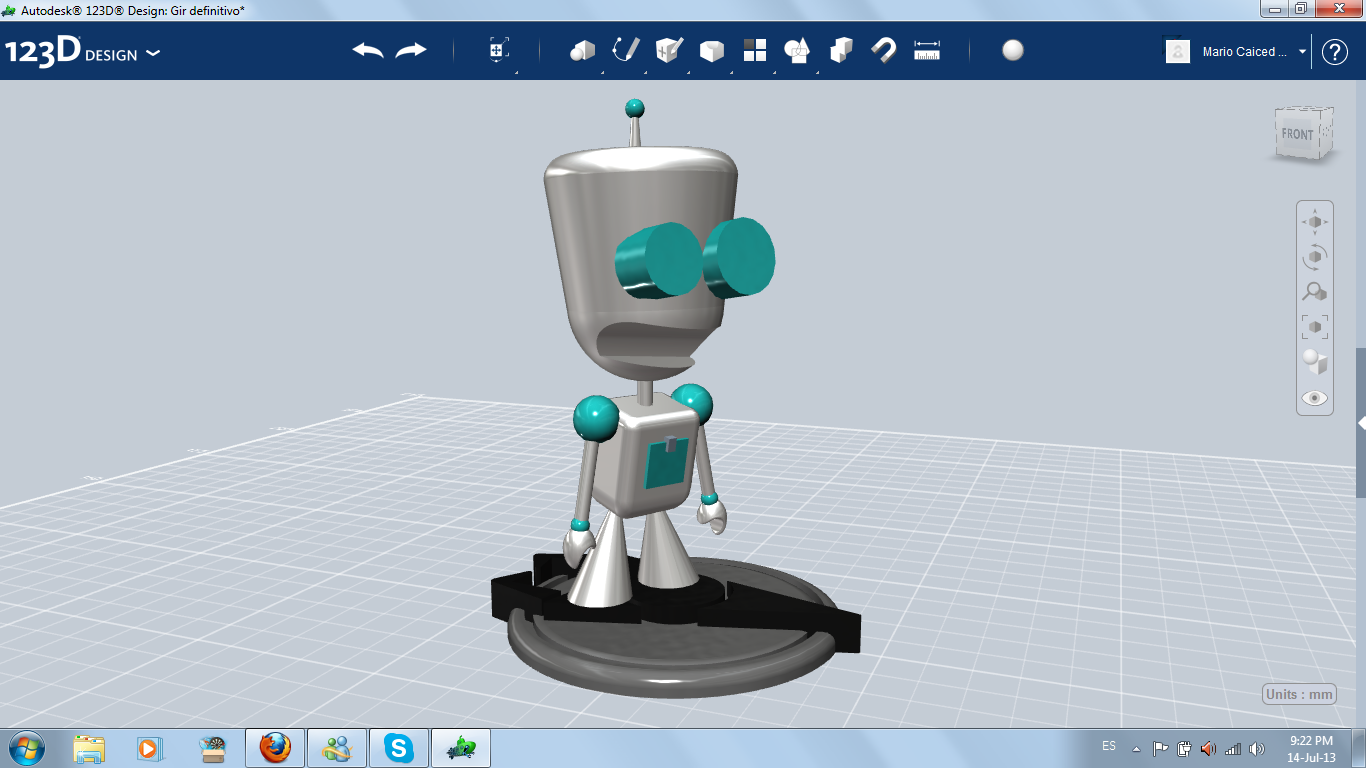1366x768 pixels.
Task: Click the vertical scrollbar on the right edge
Action: tap(1361, 422)
